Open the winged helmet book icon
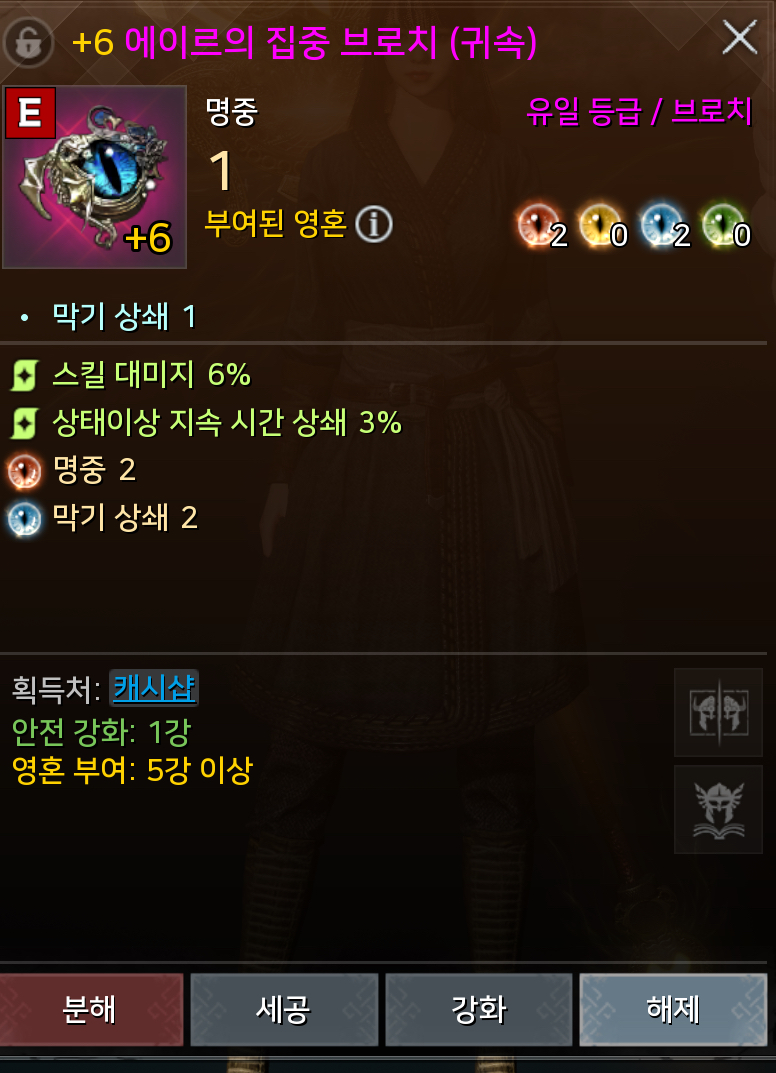This screenshot has height=1073, width=776. (x=719, y=810)
